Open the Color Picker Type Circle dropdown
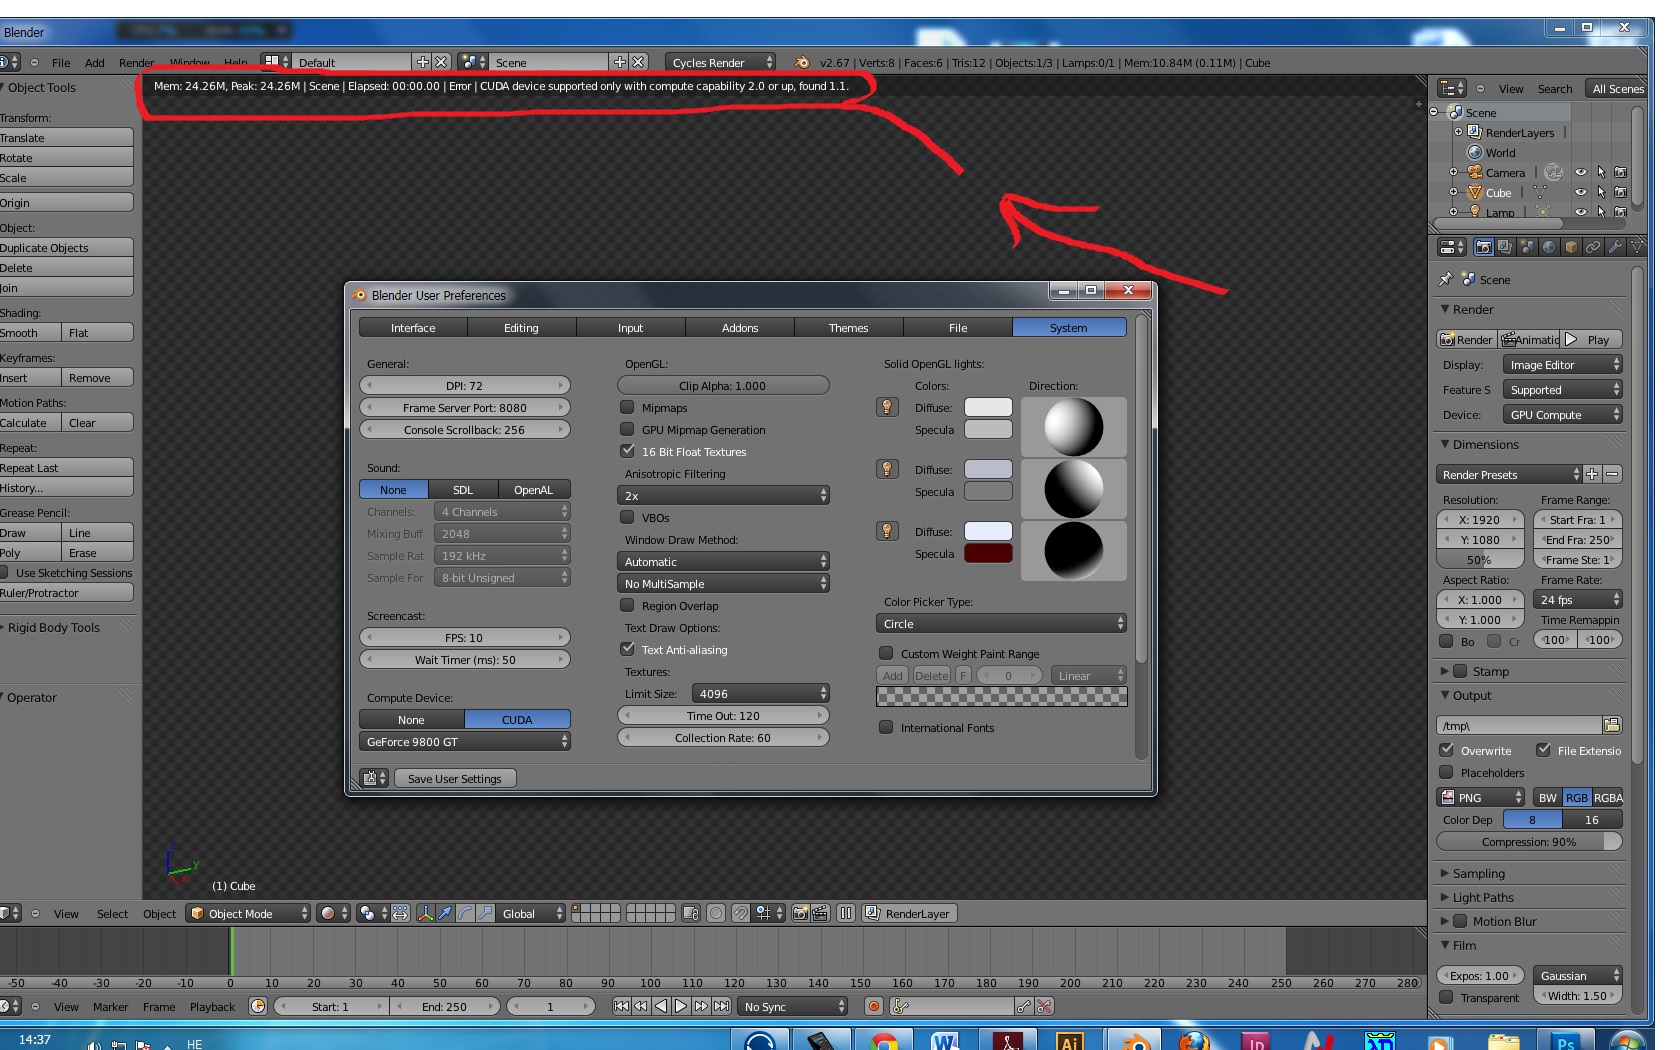The height and width of the screenshot is (1050, 1680). (x=1001, y=623)
